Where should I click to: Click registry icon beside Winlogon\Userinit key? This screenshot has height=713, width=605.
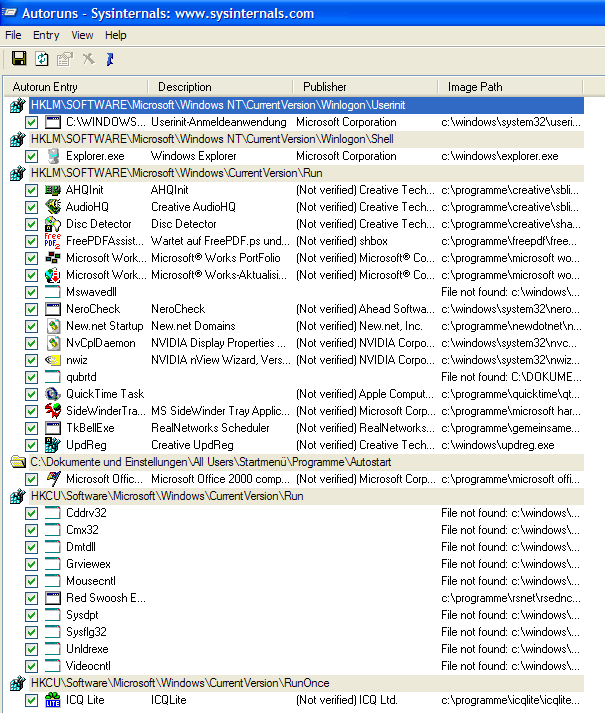coord(18,105)
